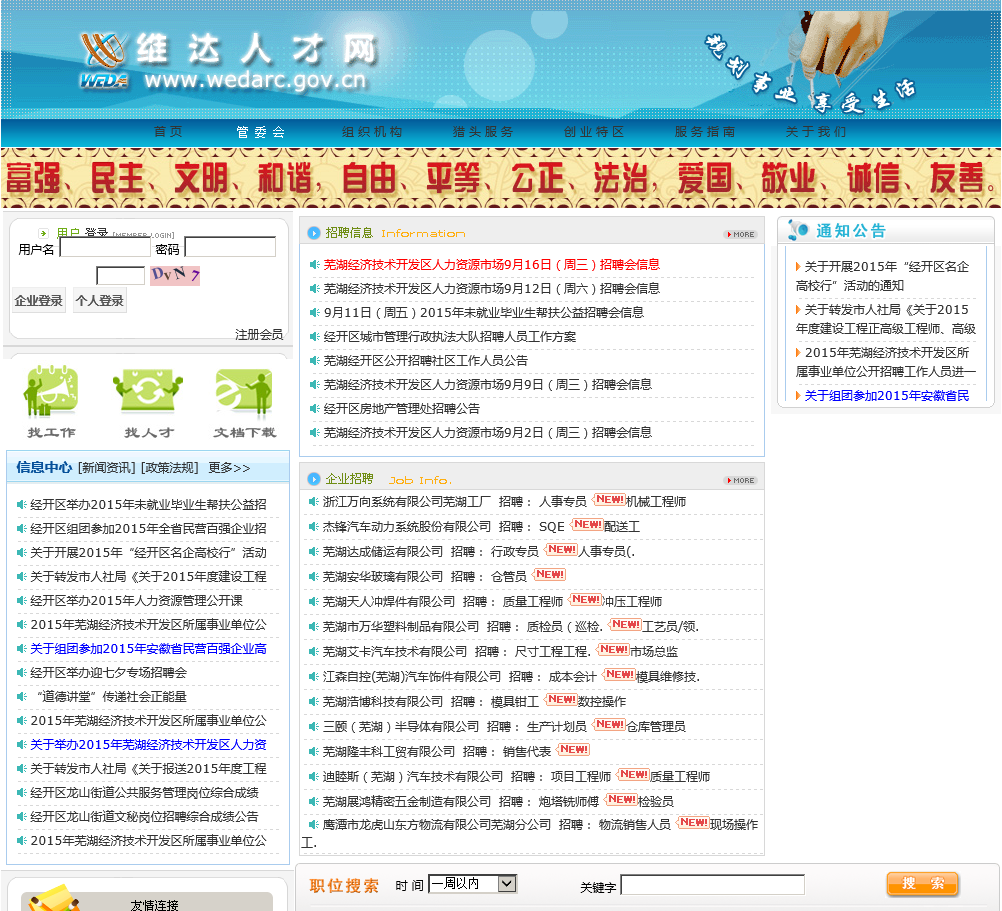
Task: Open the 时间 dropdown showing 一周以内
Action: pyautogui.click(x=472, y=884)
